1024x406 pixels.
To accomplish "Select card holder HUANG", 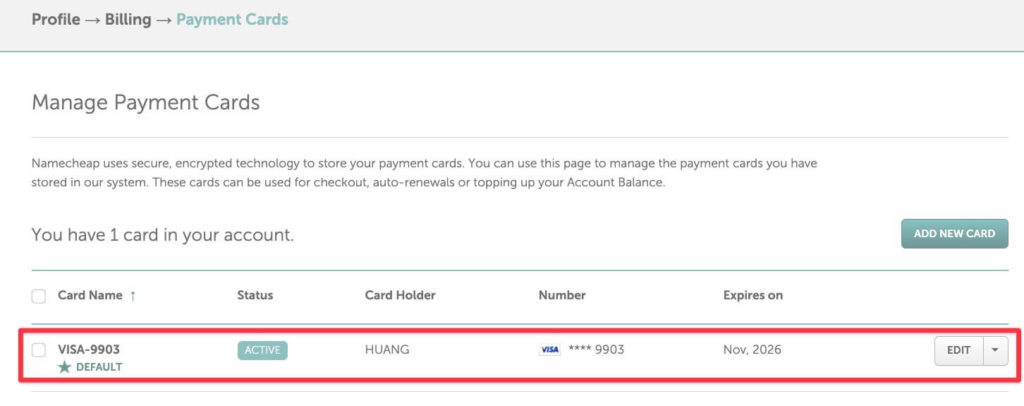I will pyautogui.click(x=387, y=350).
